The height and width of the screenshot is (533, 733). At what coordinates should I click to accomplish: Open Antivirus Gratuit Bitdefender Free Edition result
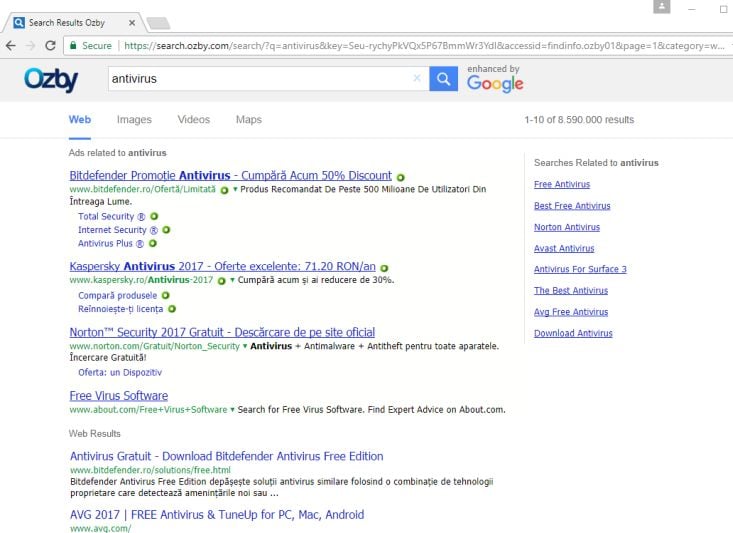pos(227,456)
